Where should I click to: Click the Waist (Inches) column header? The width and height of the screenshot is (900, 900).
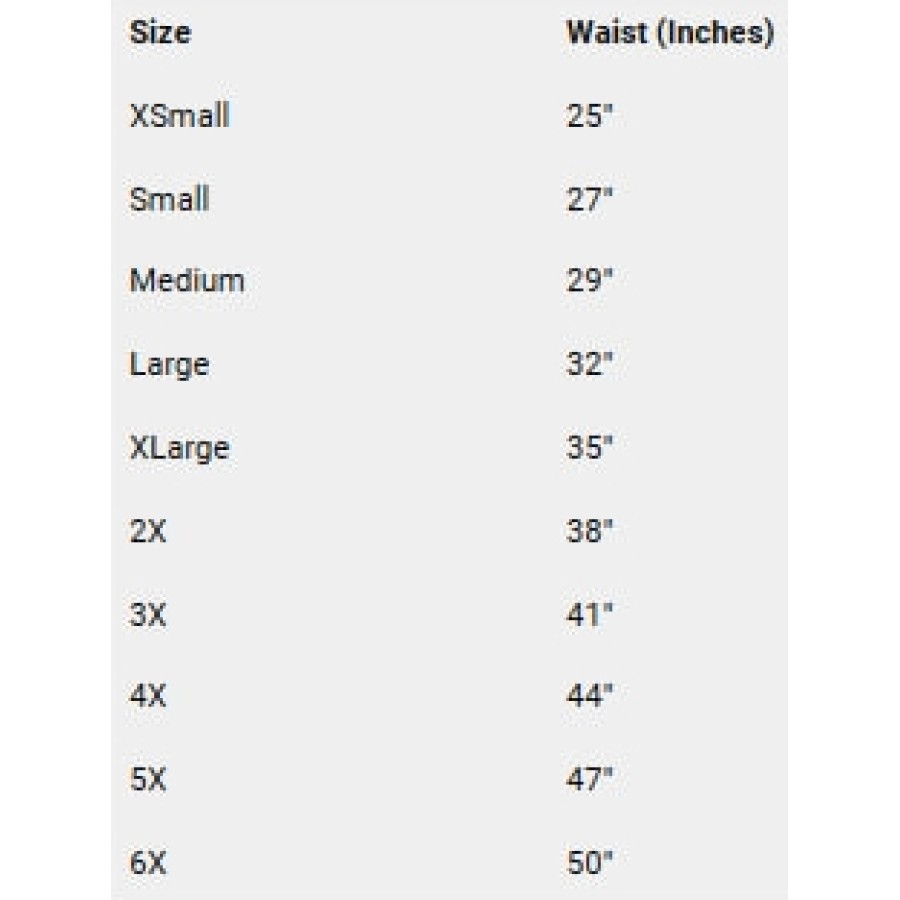click(670, 33)
